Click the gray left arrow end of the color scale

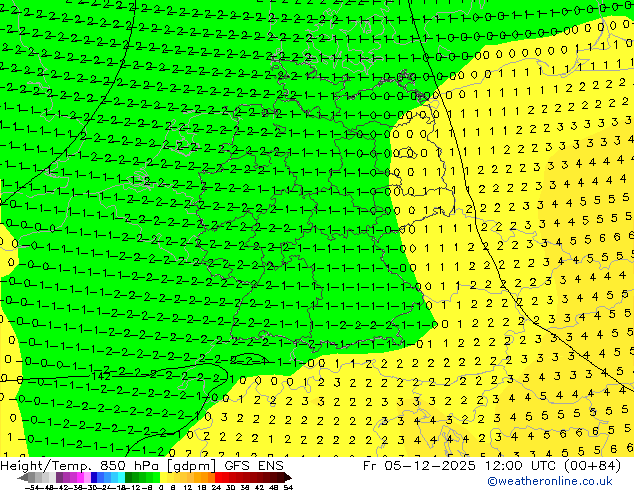coord(23,478)
